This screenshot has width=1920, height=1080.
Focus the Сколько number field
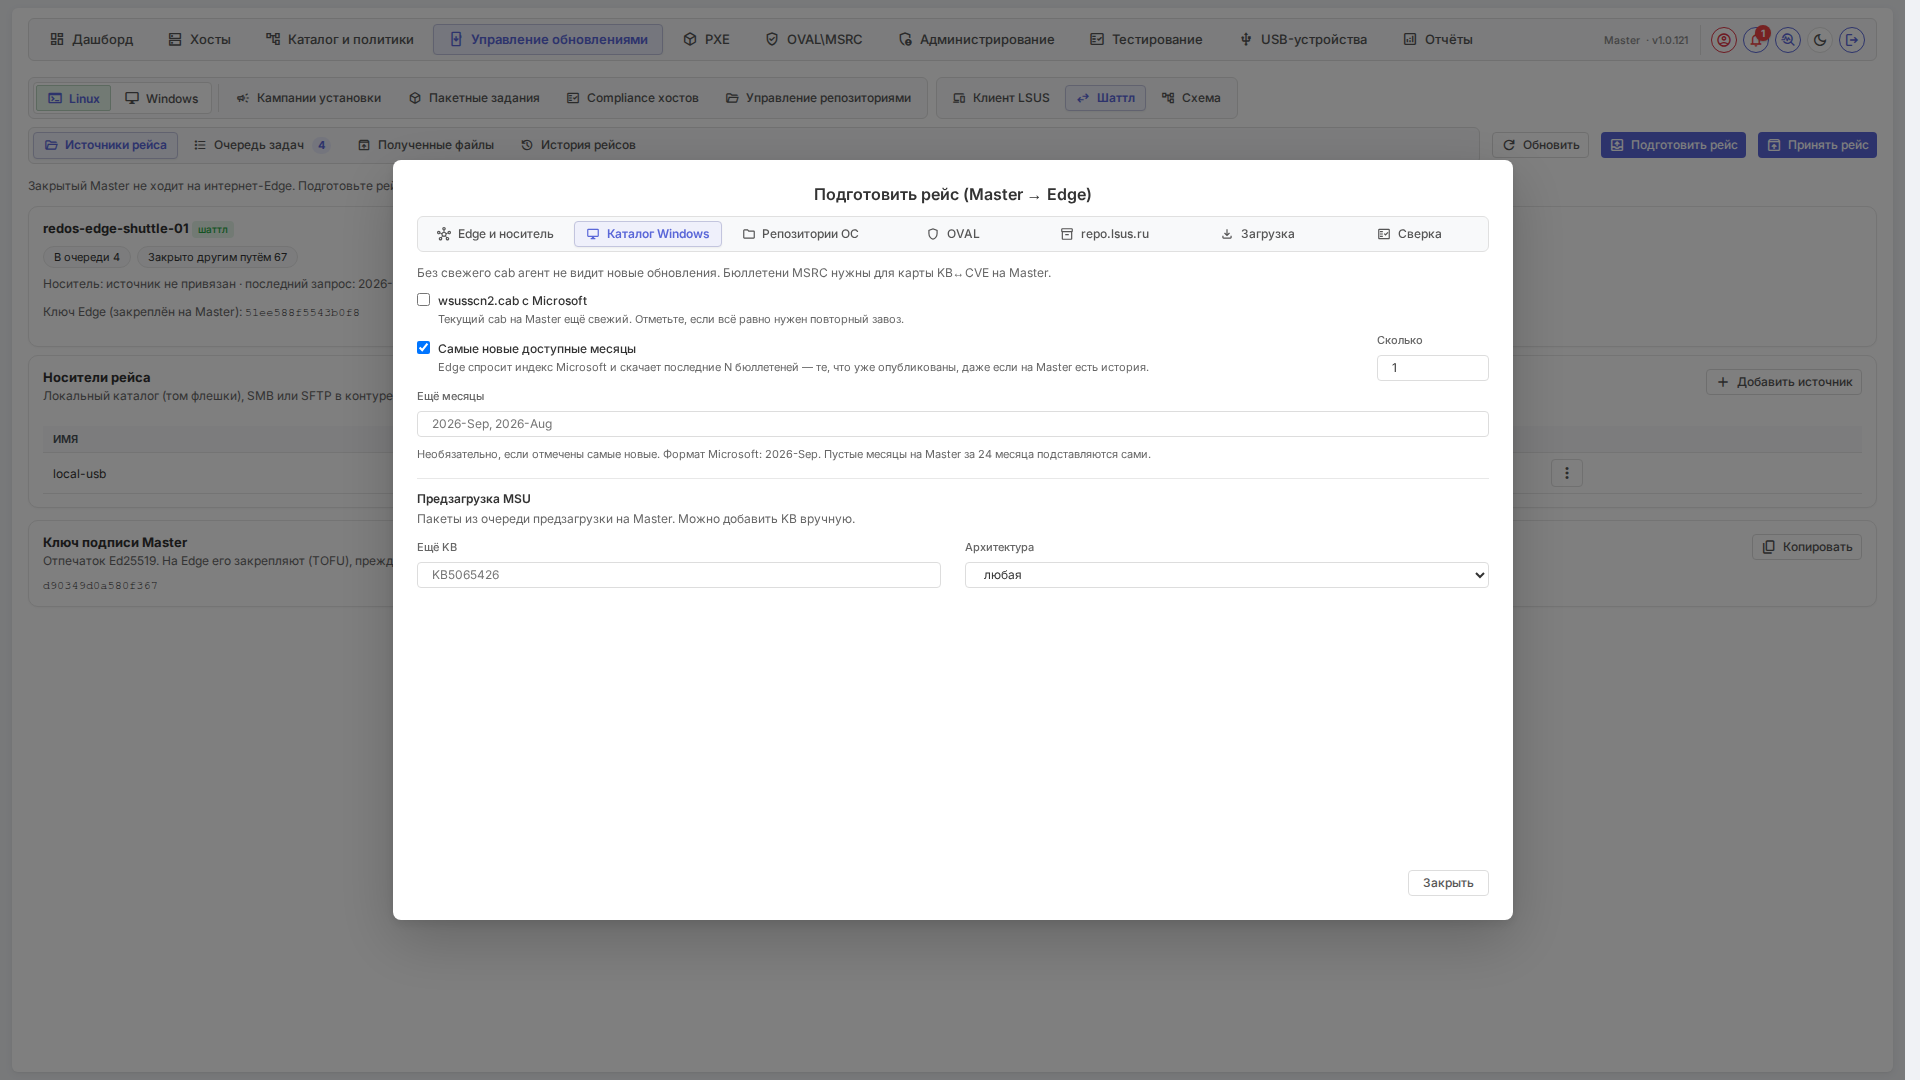click(1432, 368)
